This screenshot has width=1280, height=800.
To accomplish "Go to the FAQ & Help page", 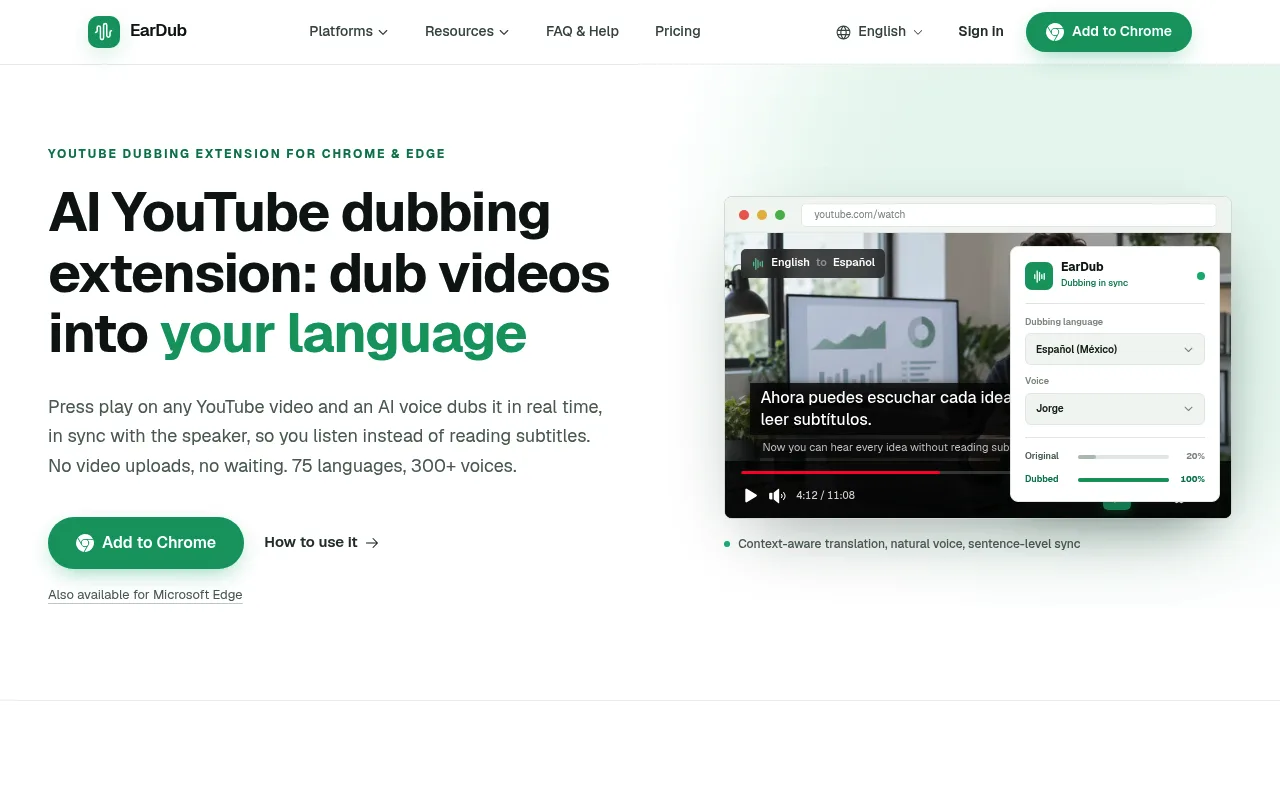I will 582,32.
